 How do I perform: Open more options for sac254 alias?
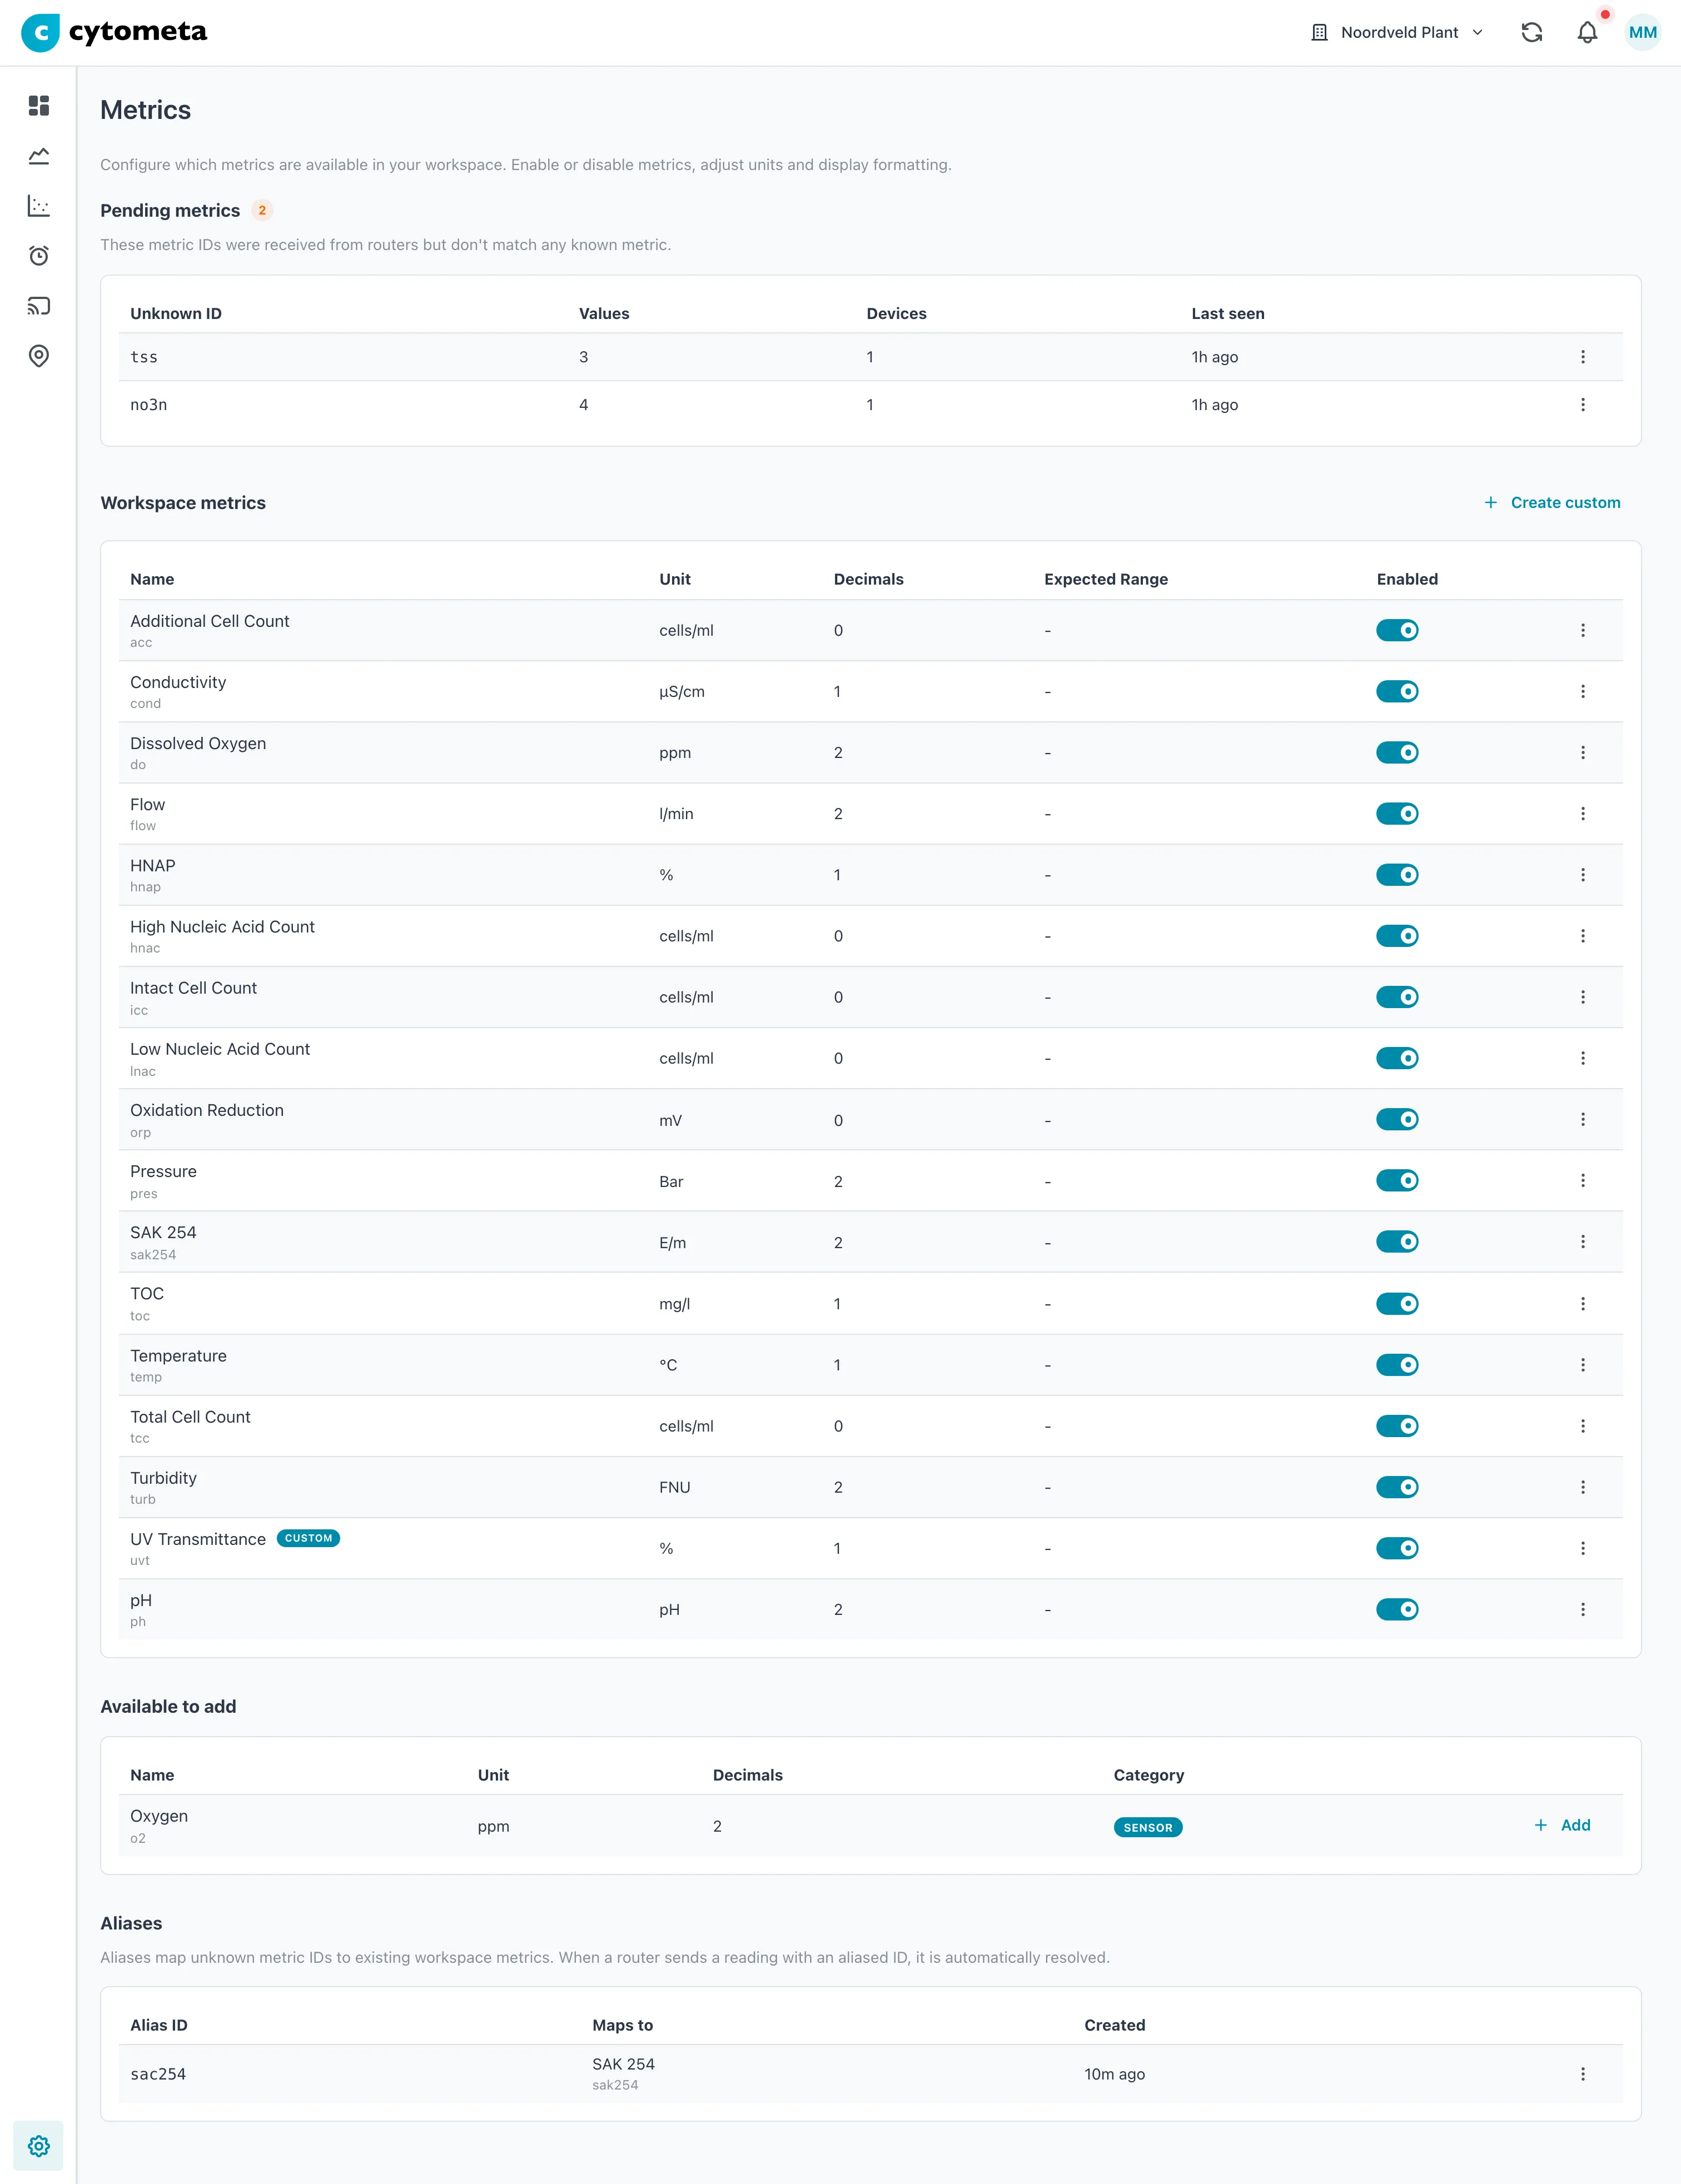coord(1582,2074)
